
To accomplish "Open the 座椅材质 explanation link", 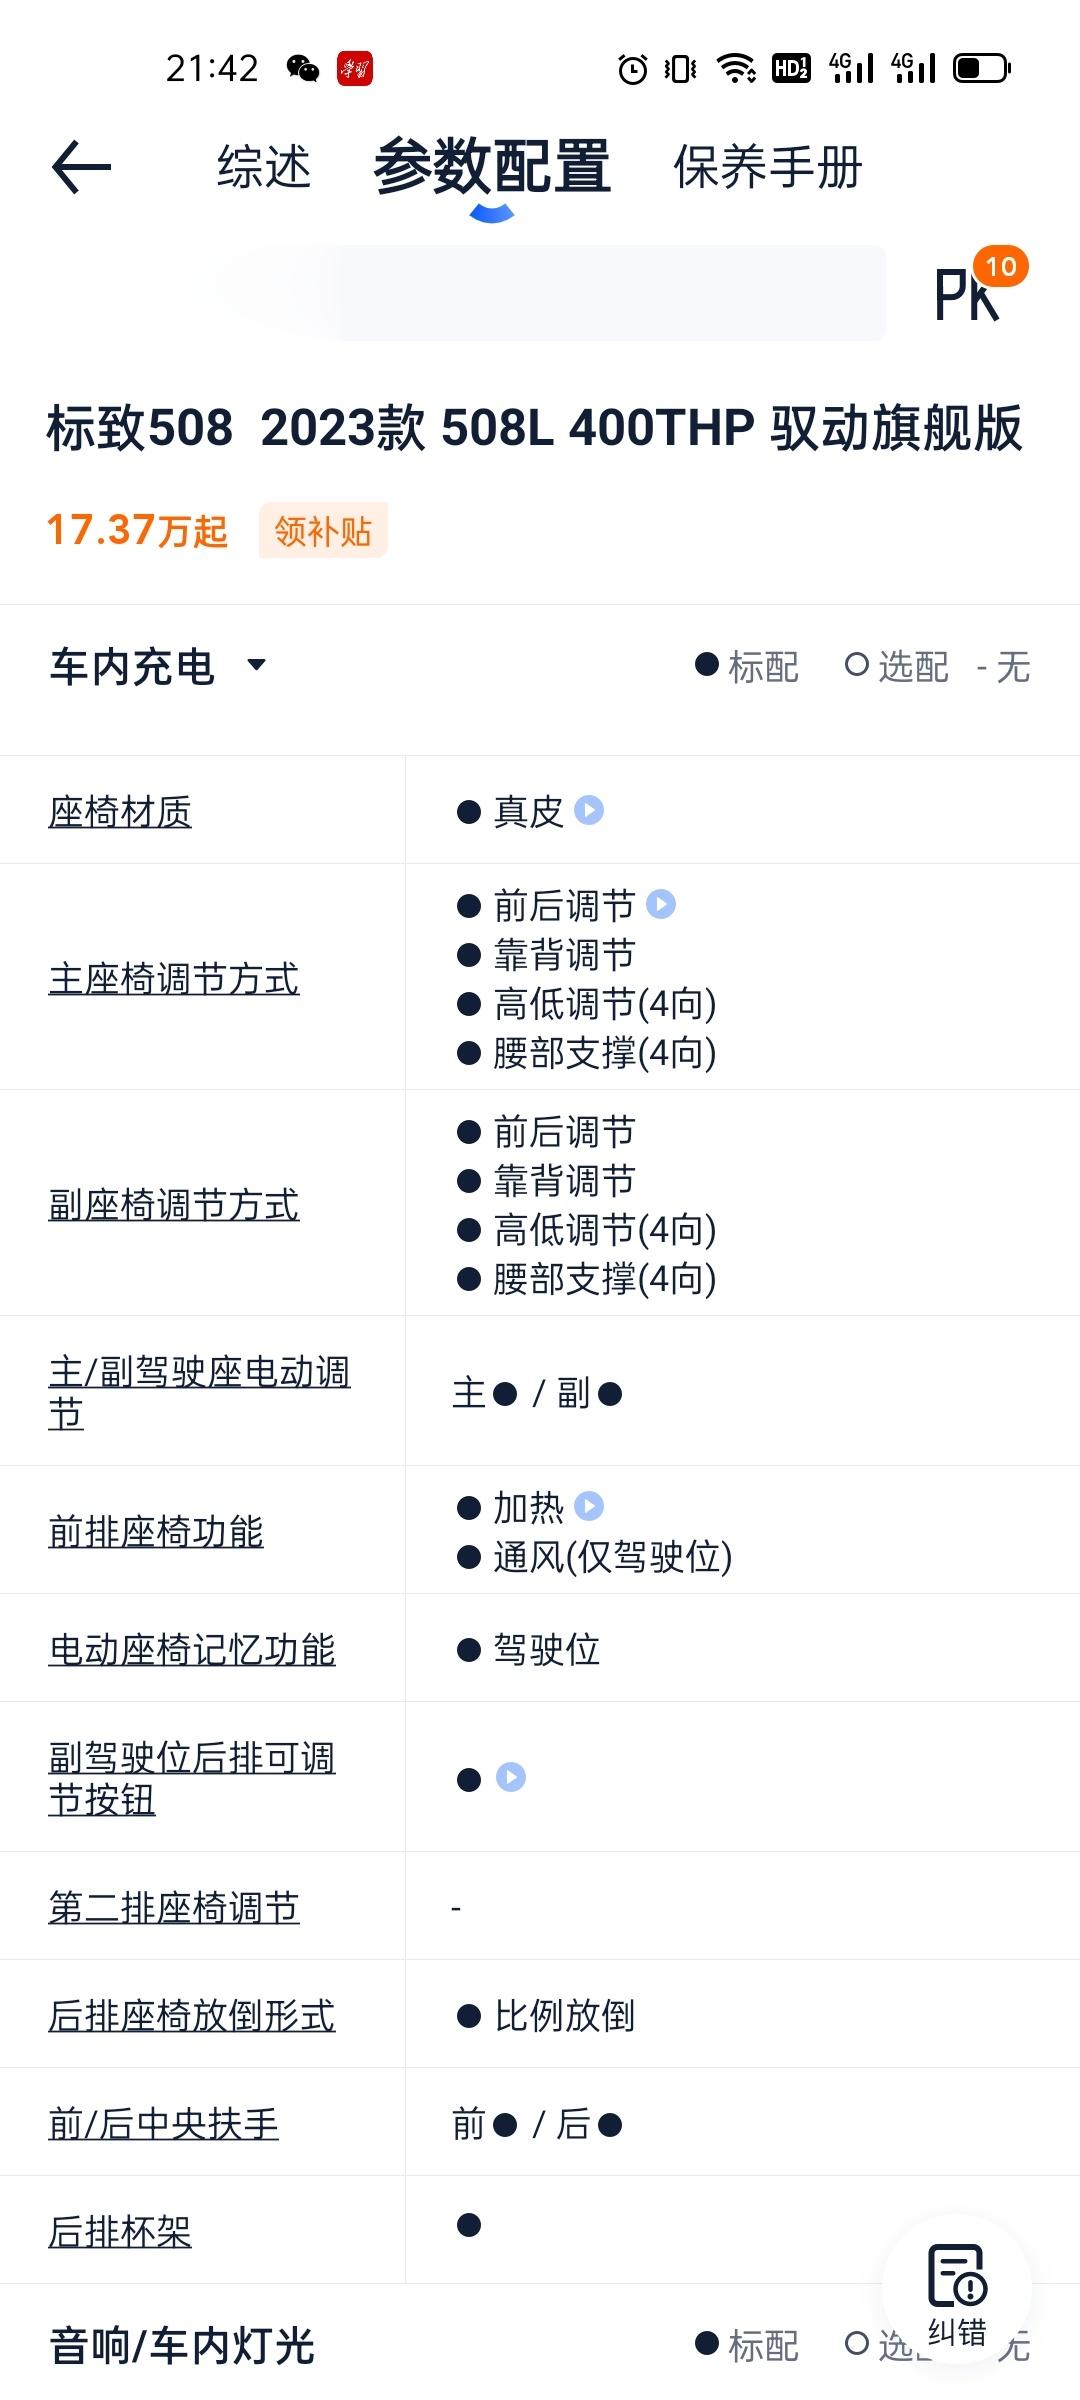I will [120, 812].
